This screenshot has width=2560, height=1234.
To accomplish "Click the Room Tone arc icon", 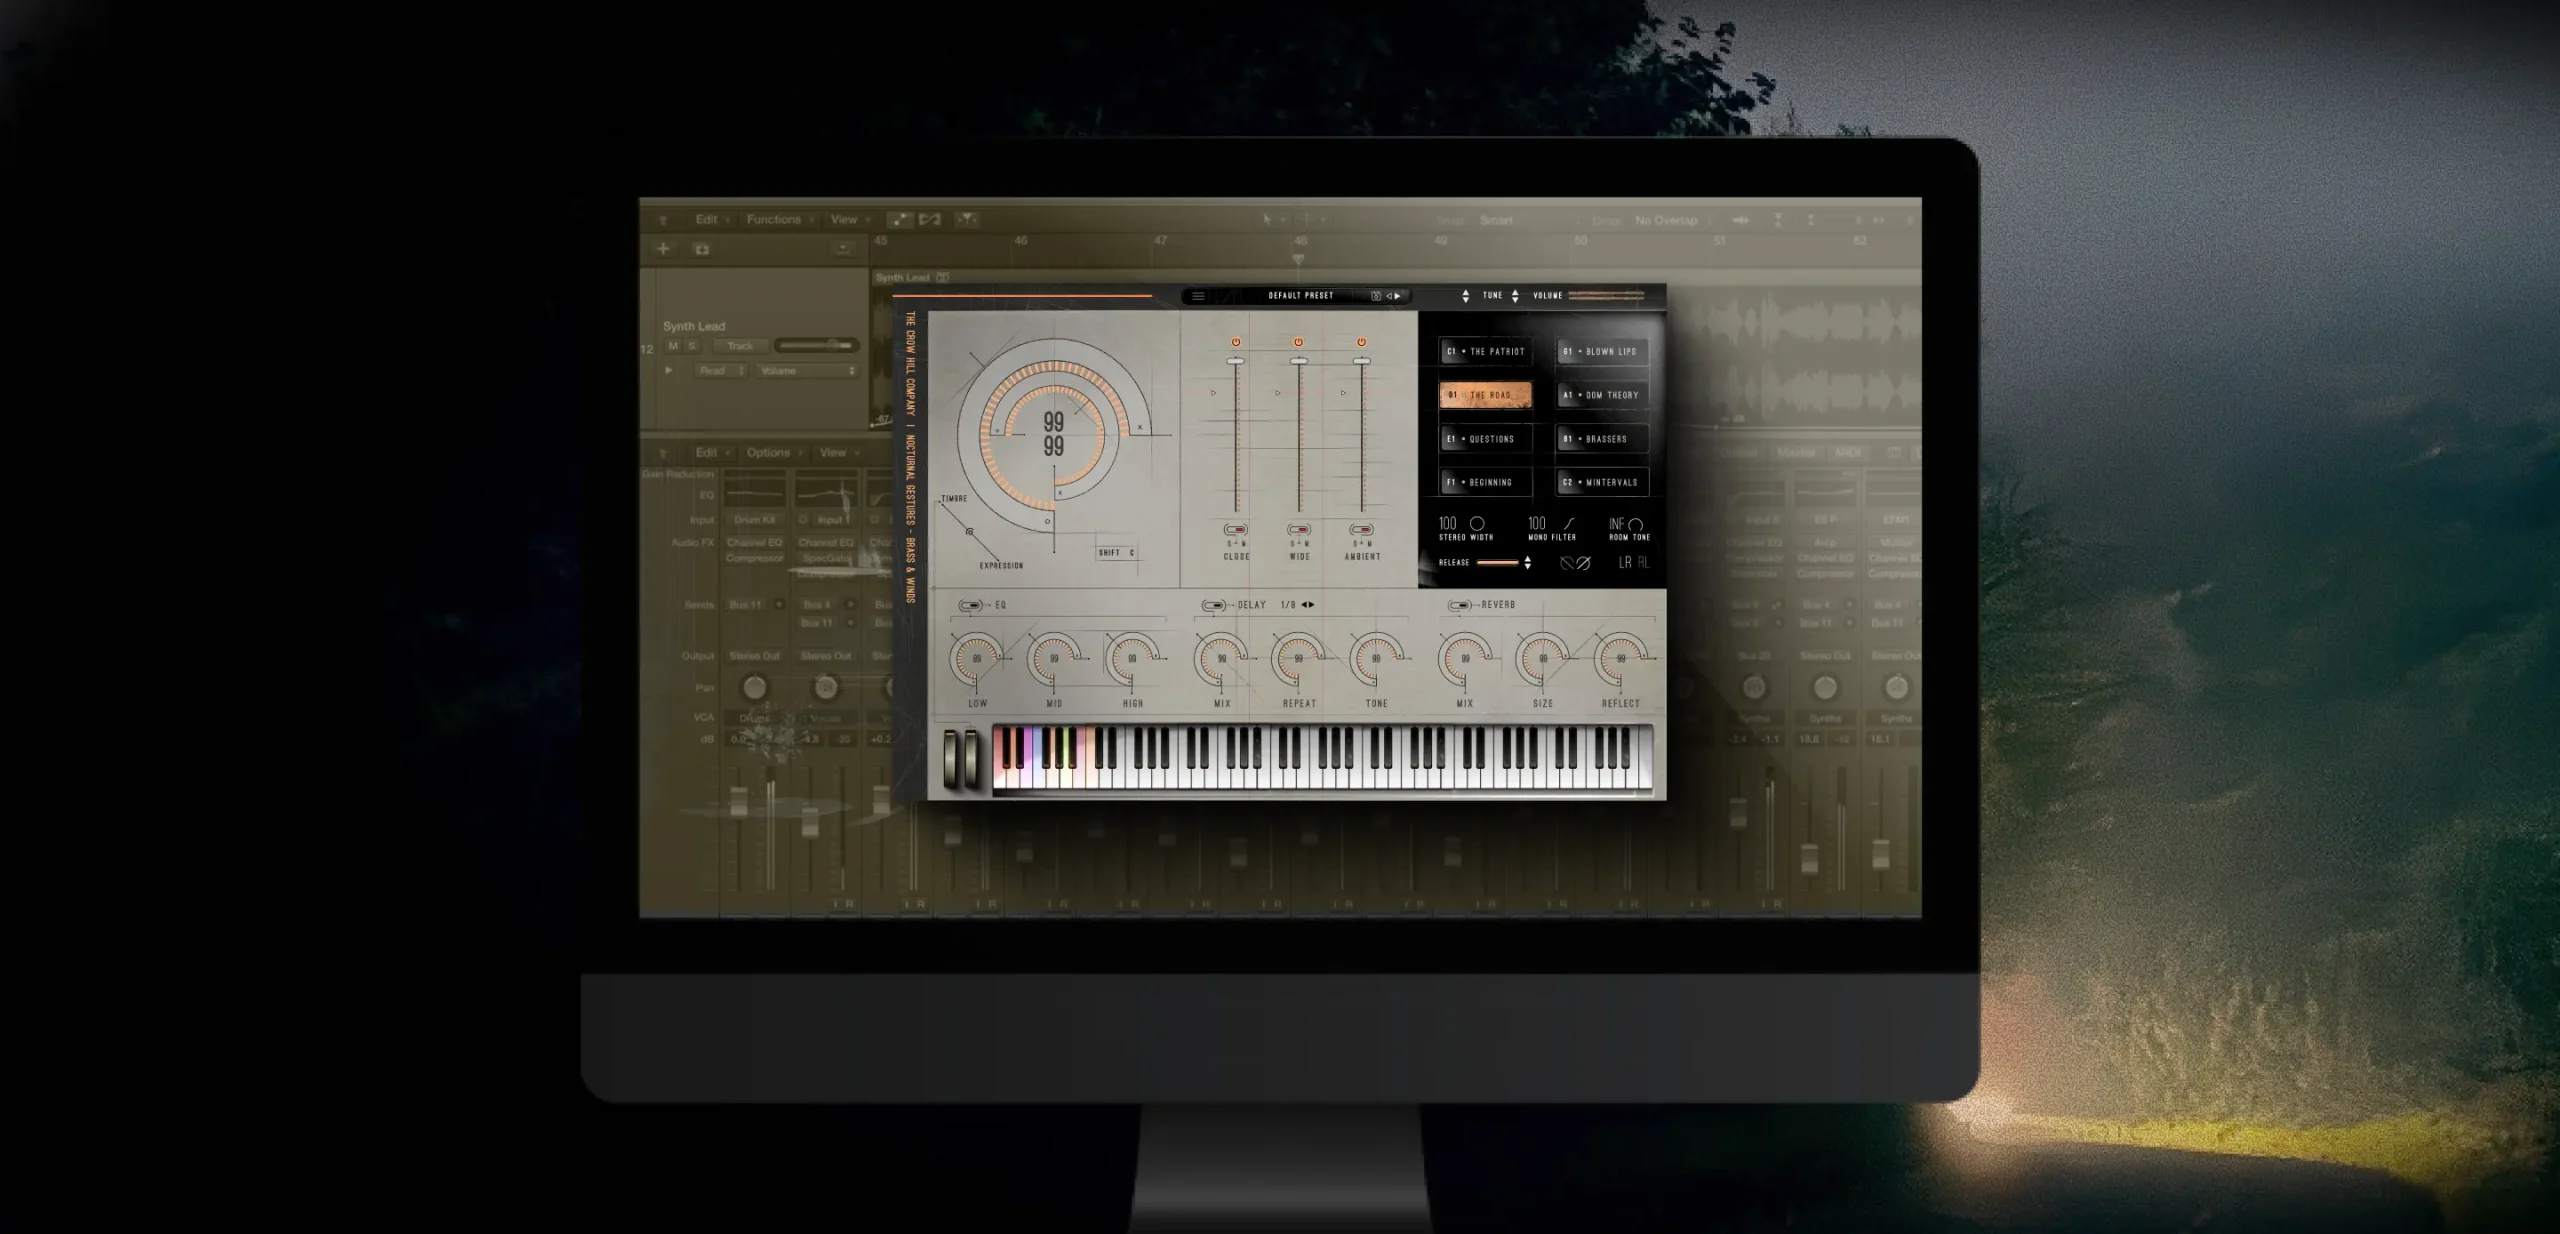I will pos(1636,525).
